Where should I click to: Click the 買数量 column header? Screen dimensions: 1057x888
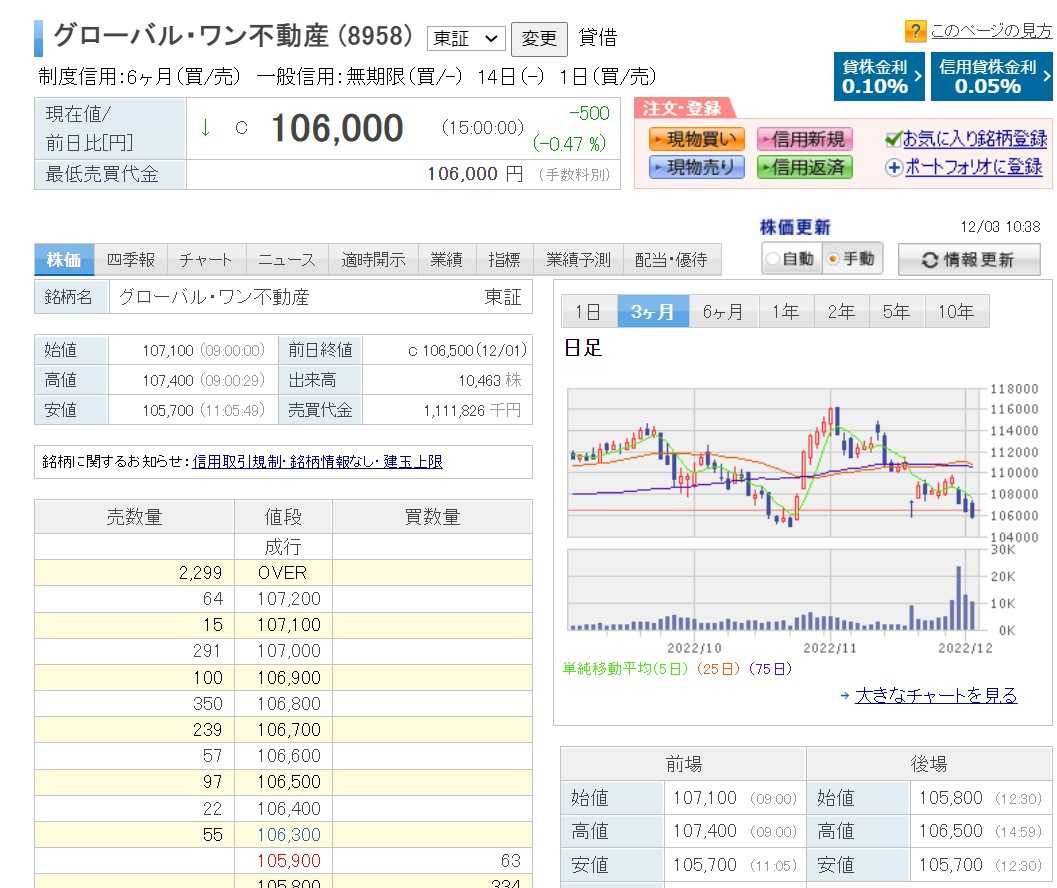tap(432, 517)
